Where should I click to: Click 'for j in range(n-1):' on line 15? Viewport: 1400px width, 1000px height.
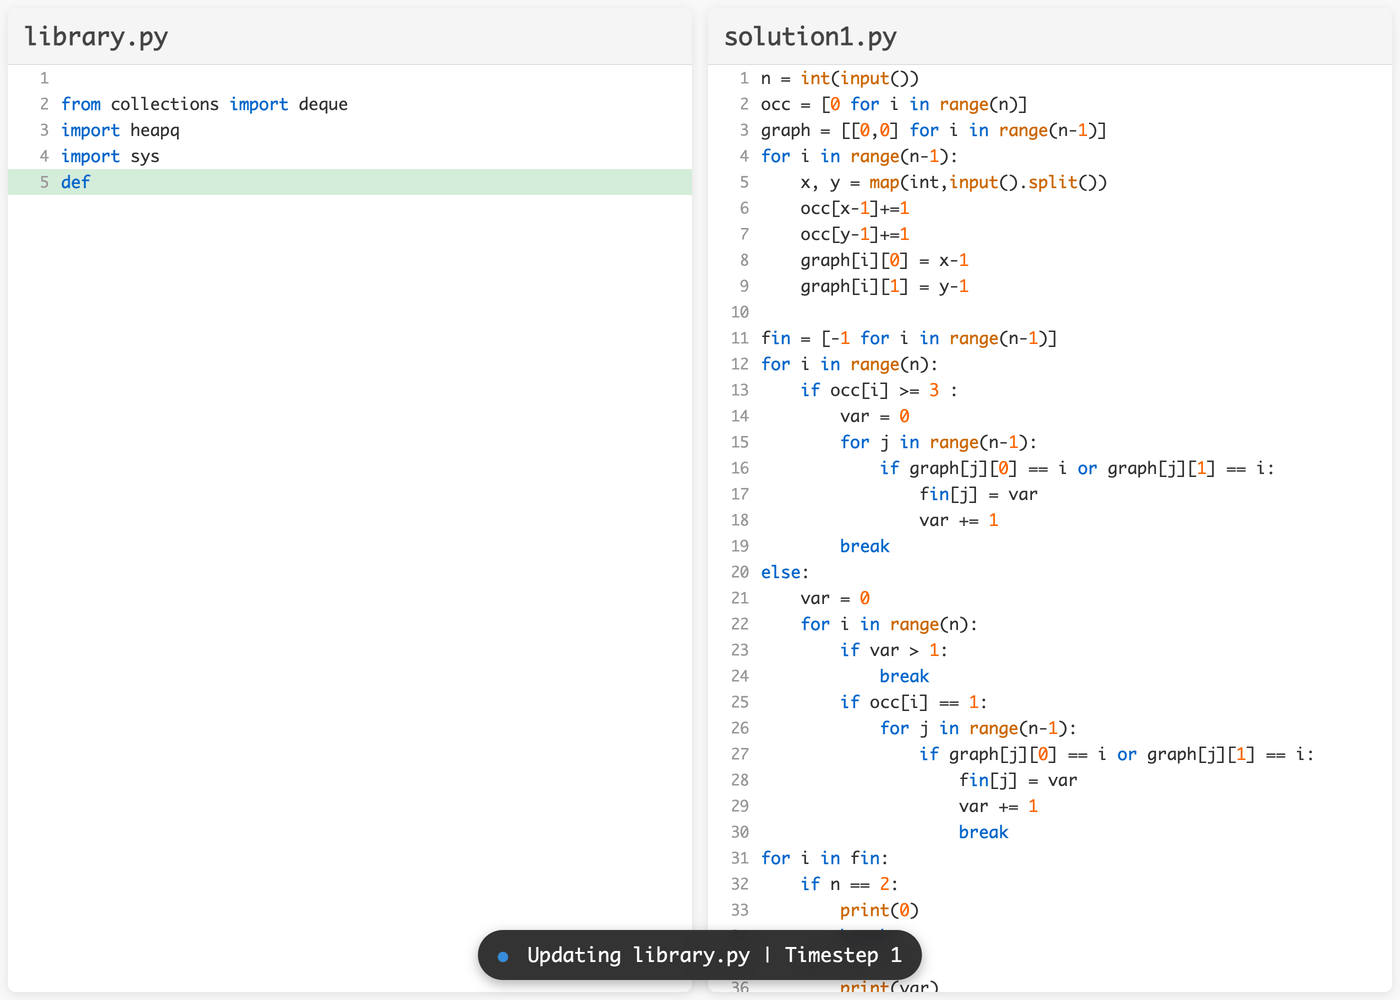pyautogui.click(x=939, y=442)
